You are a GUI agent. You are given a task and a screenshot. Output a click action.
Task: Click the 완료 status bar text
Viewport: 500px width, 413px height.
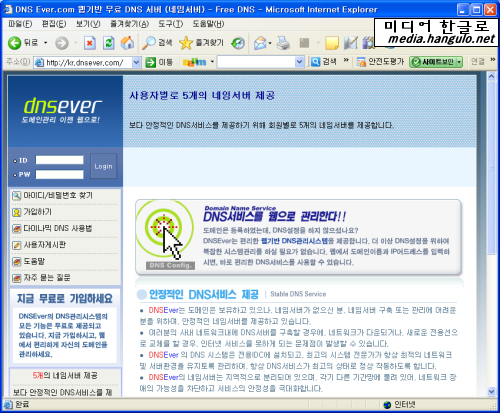point(22,405)
